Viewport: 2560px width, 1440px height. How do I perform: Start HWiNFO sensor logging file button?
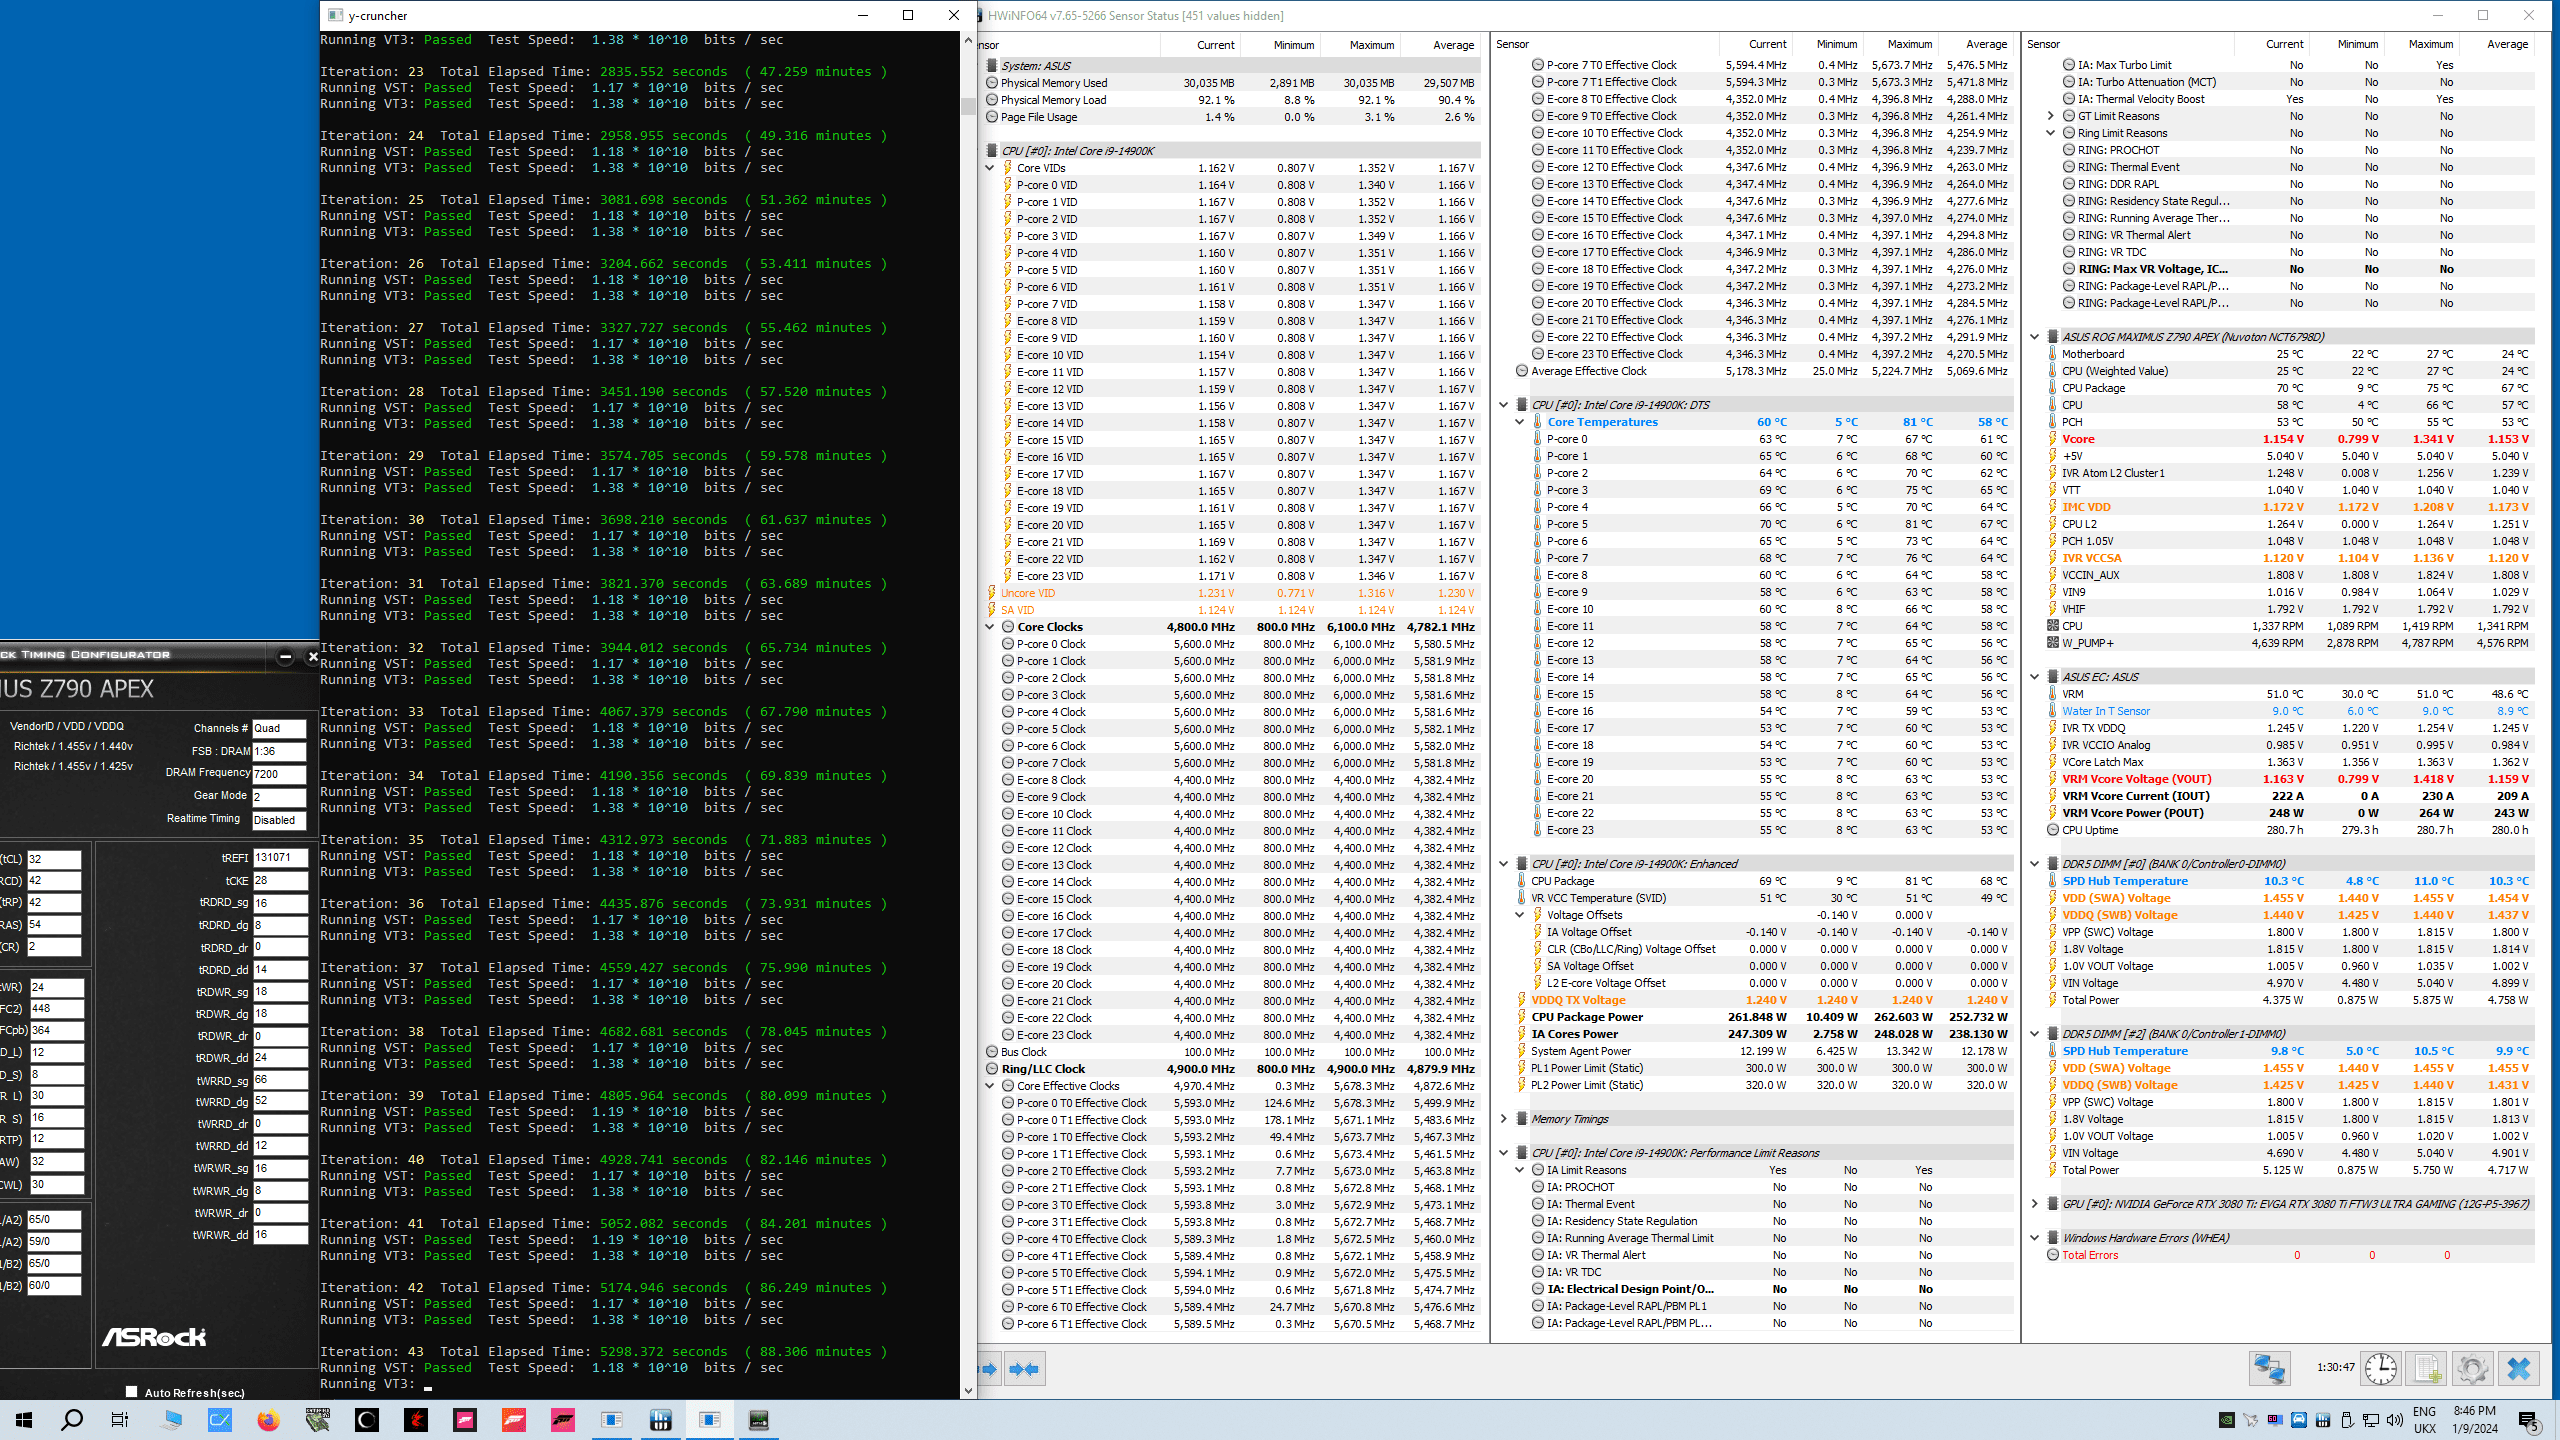point(2427,1368)
